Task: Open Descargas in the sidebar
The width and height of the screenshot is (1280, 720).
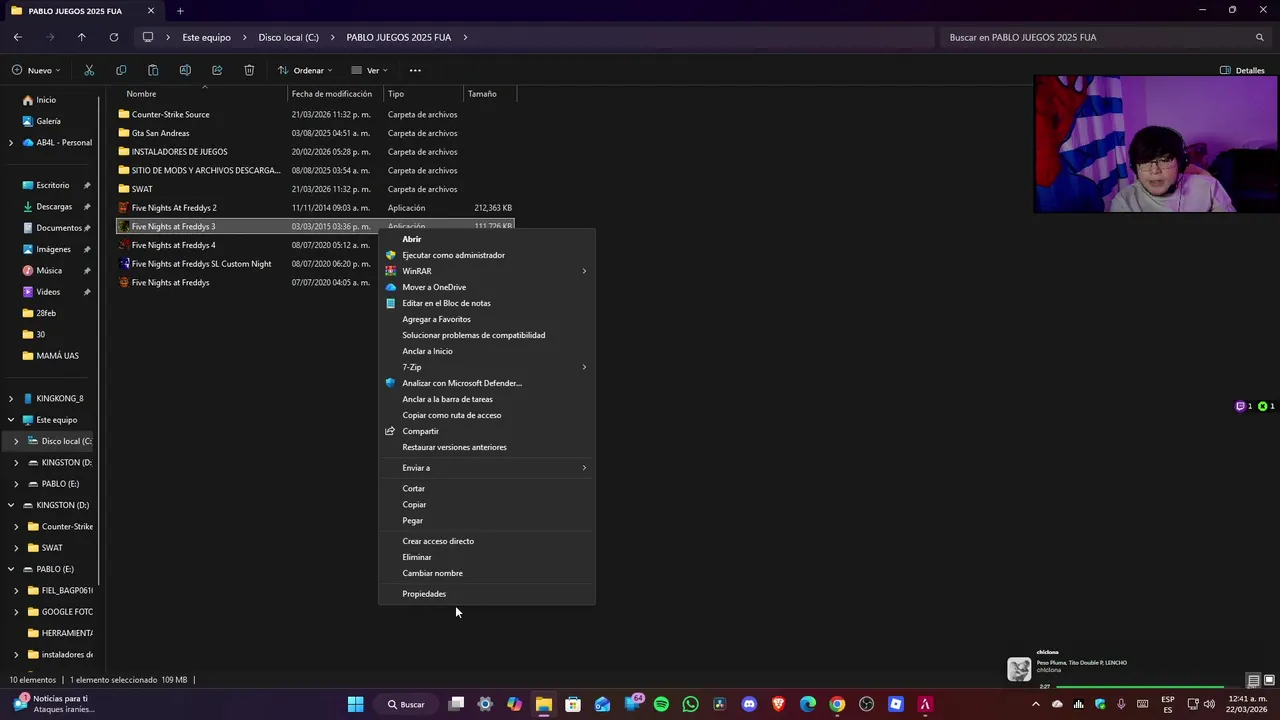Action: [54, 206]
